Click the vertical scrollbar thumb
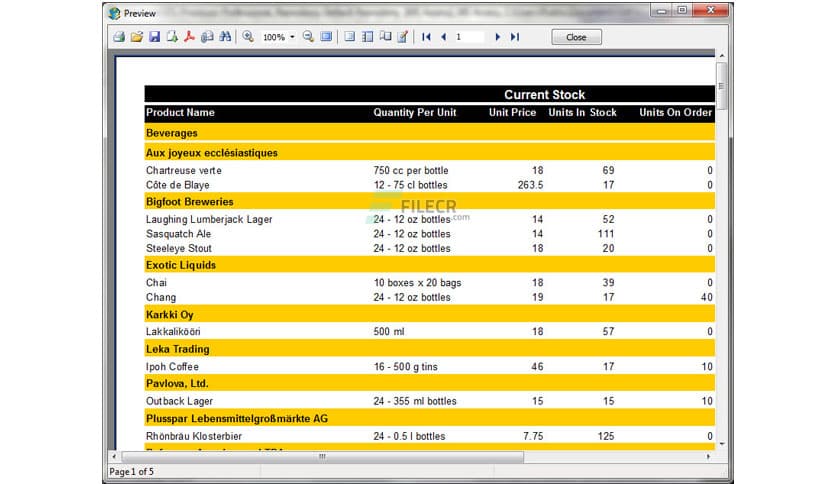The width and height of the screenshot is (836, 484). pos(721,86)
